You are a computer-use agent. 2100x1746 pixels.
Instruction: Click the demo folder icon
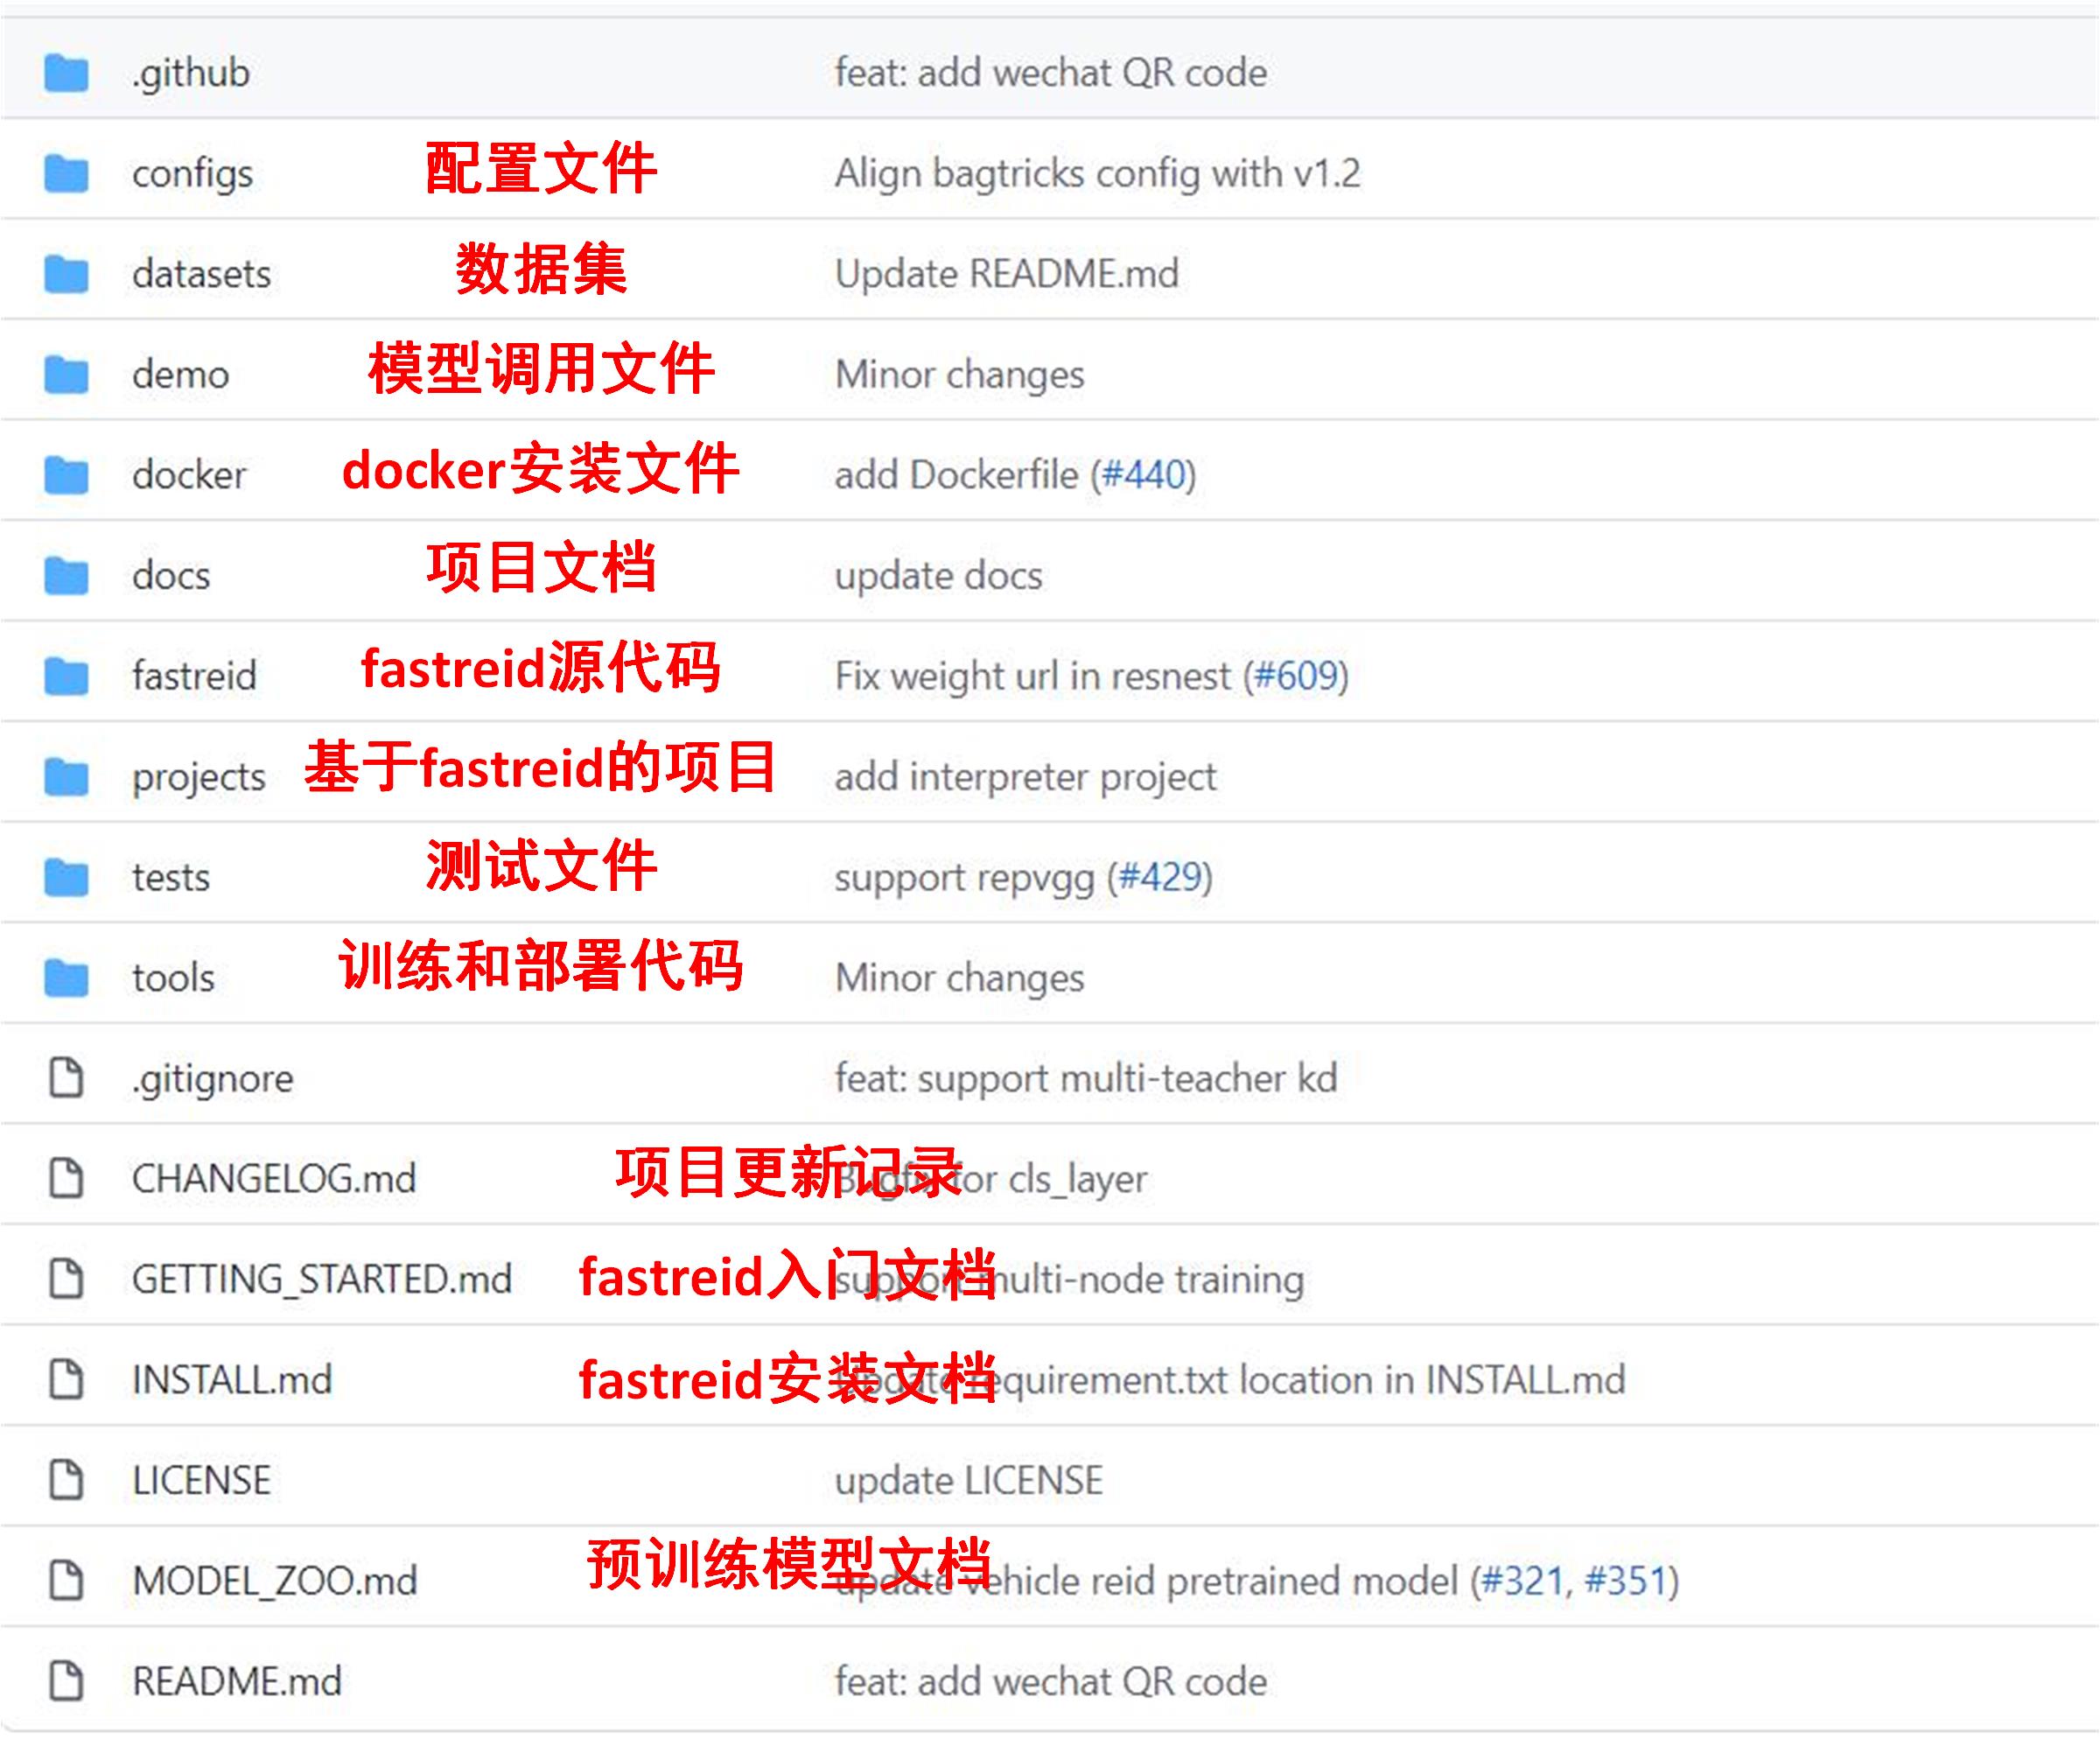point(66,374)
